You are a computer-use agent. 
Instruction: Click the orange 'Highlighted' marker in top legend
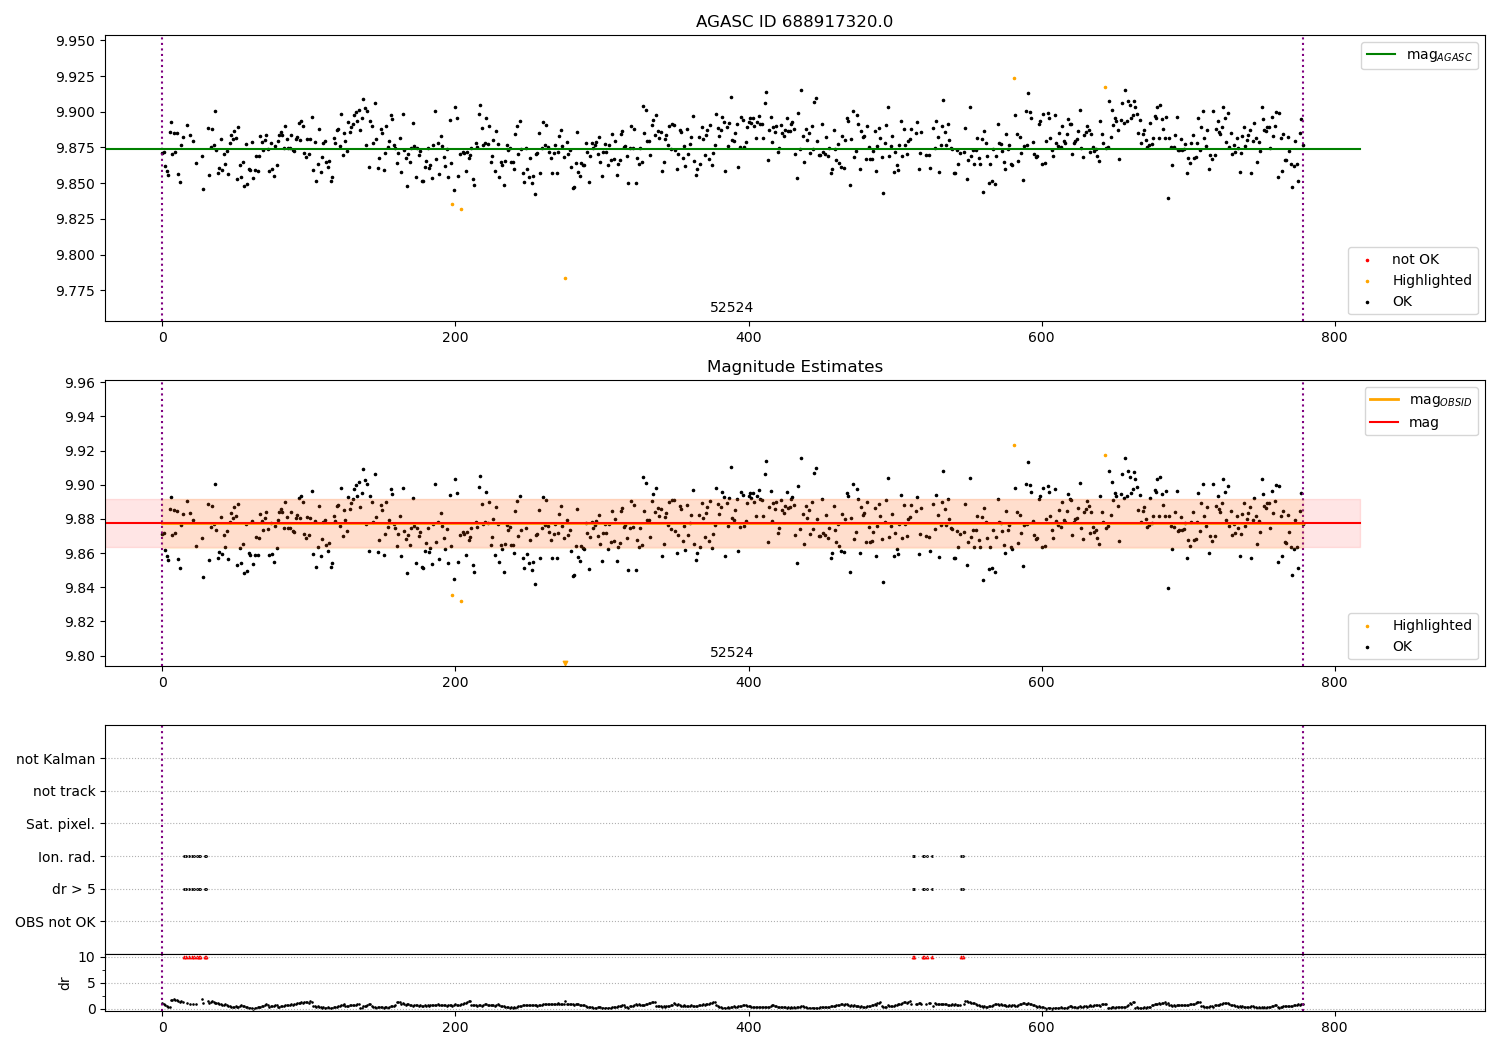(1367, 281)
